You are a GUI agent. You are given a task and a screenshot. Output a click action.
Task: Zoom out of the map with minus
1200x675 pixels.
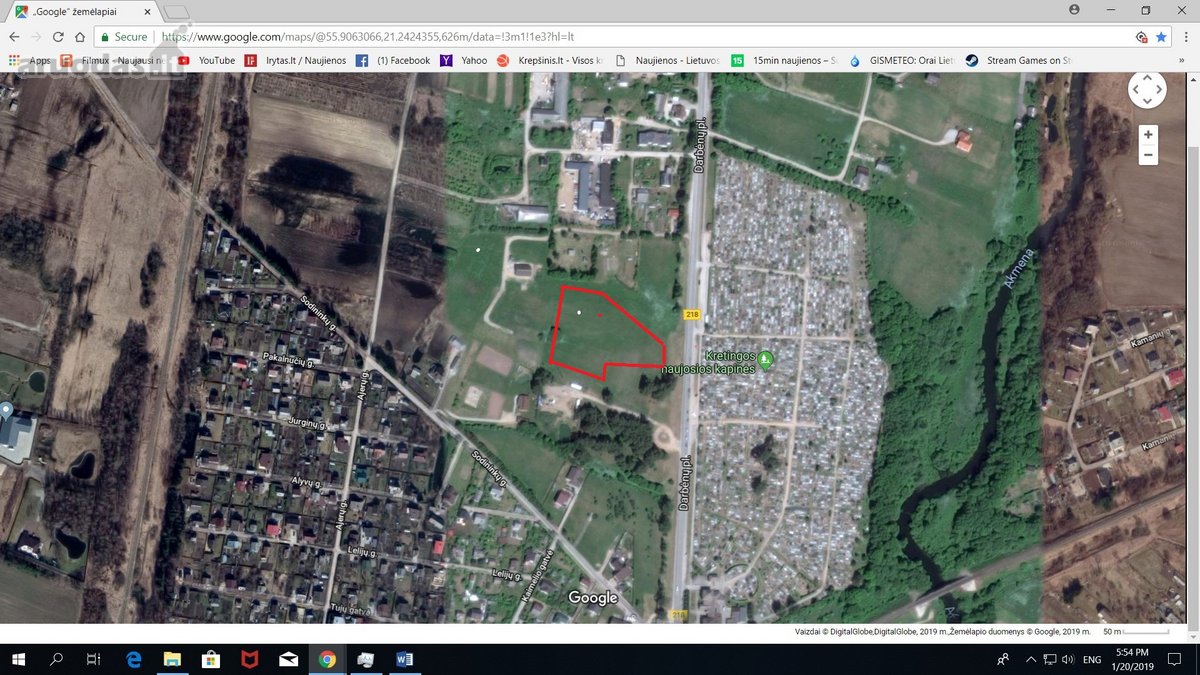pos(1148,155)
